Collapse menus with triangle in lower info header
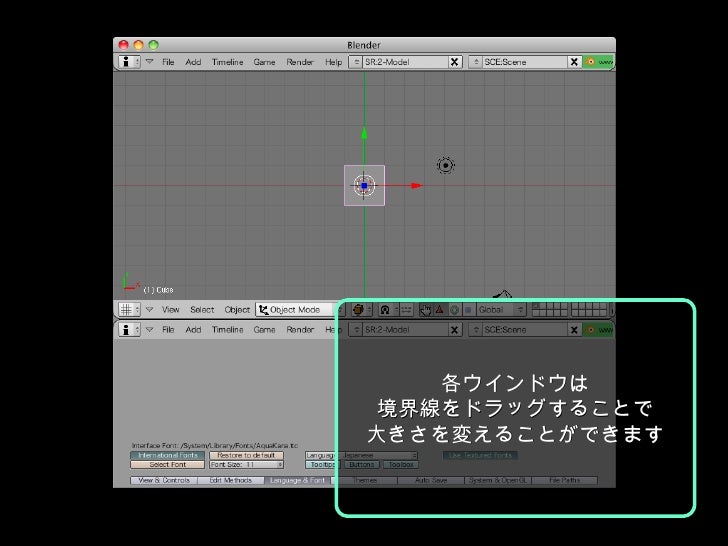This screenshot has width=728, height=546. coord(150,329)
